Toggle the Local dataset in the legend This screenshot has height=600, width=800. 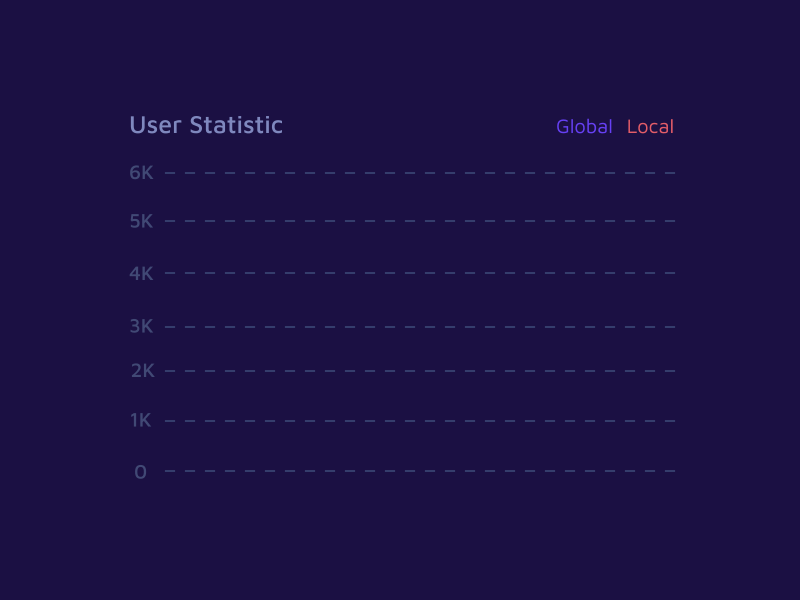pos(650,127)
